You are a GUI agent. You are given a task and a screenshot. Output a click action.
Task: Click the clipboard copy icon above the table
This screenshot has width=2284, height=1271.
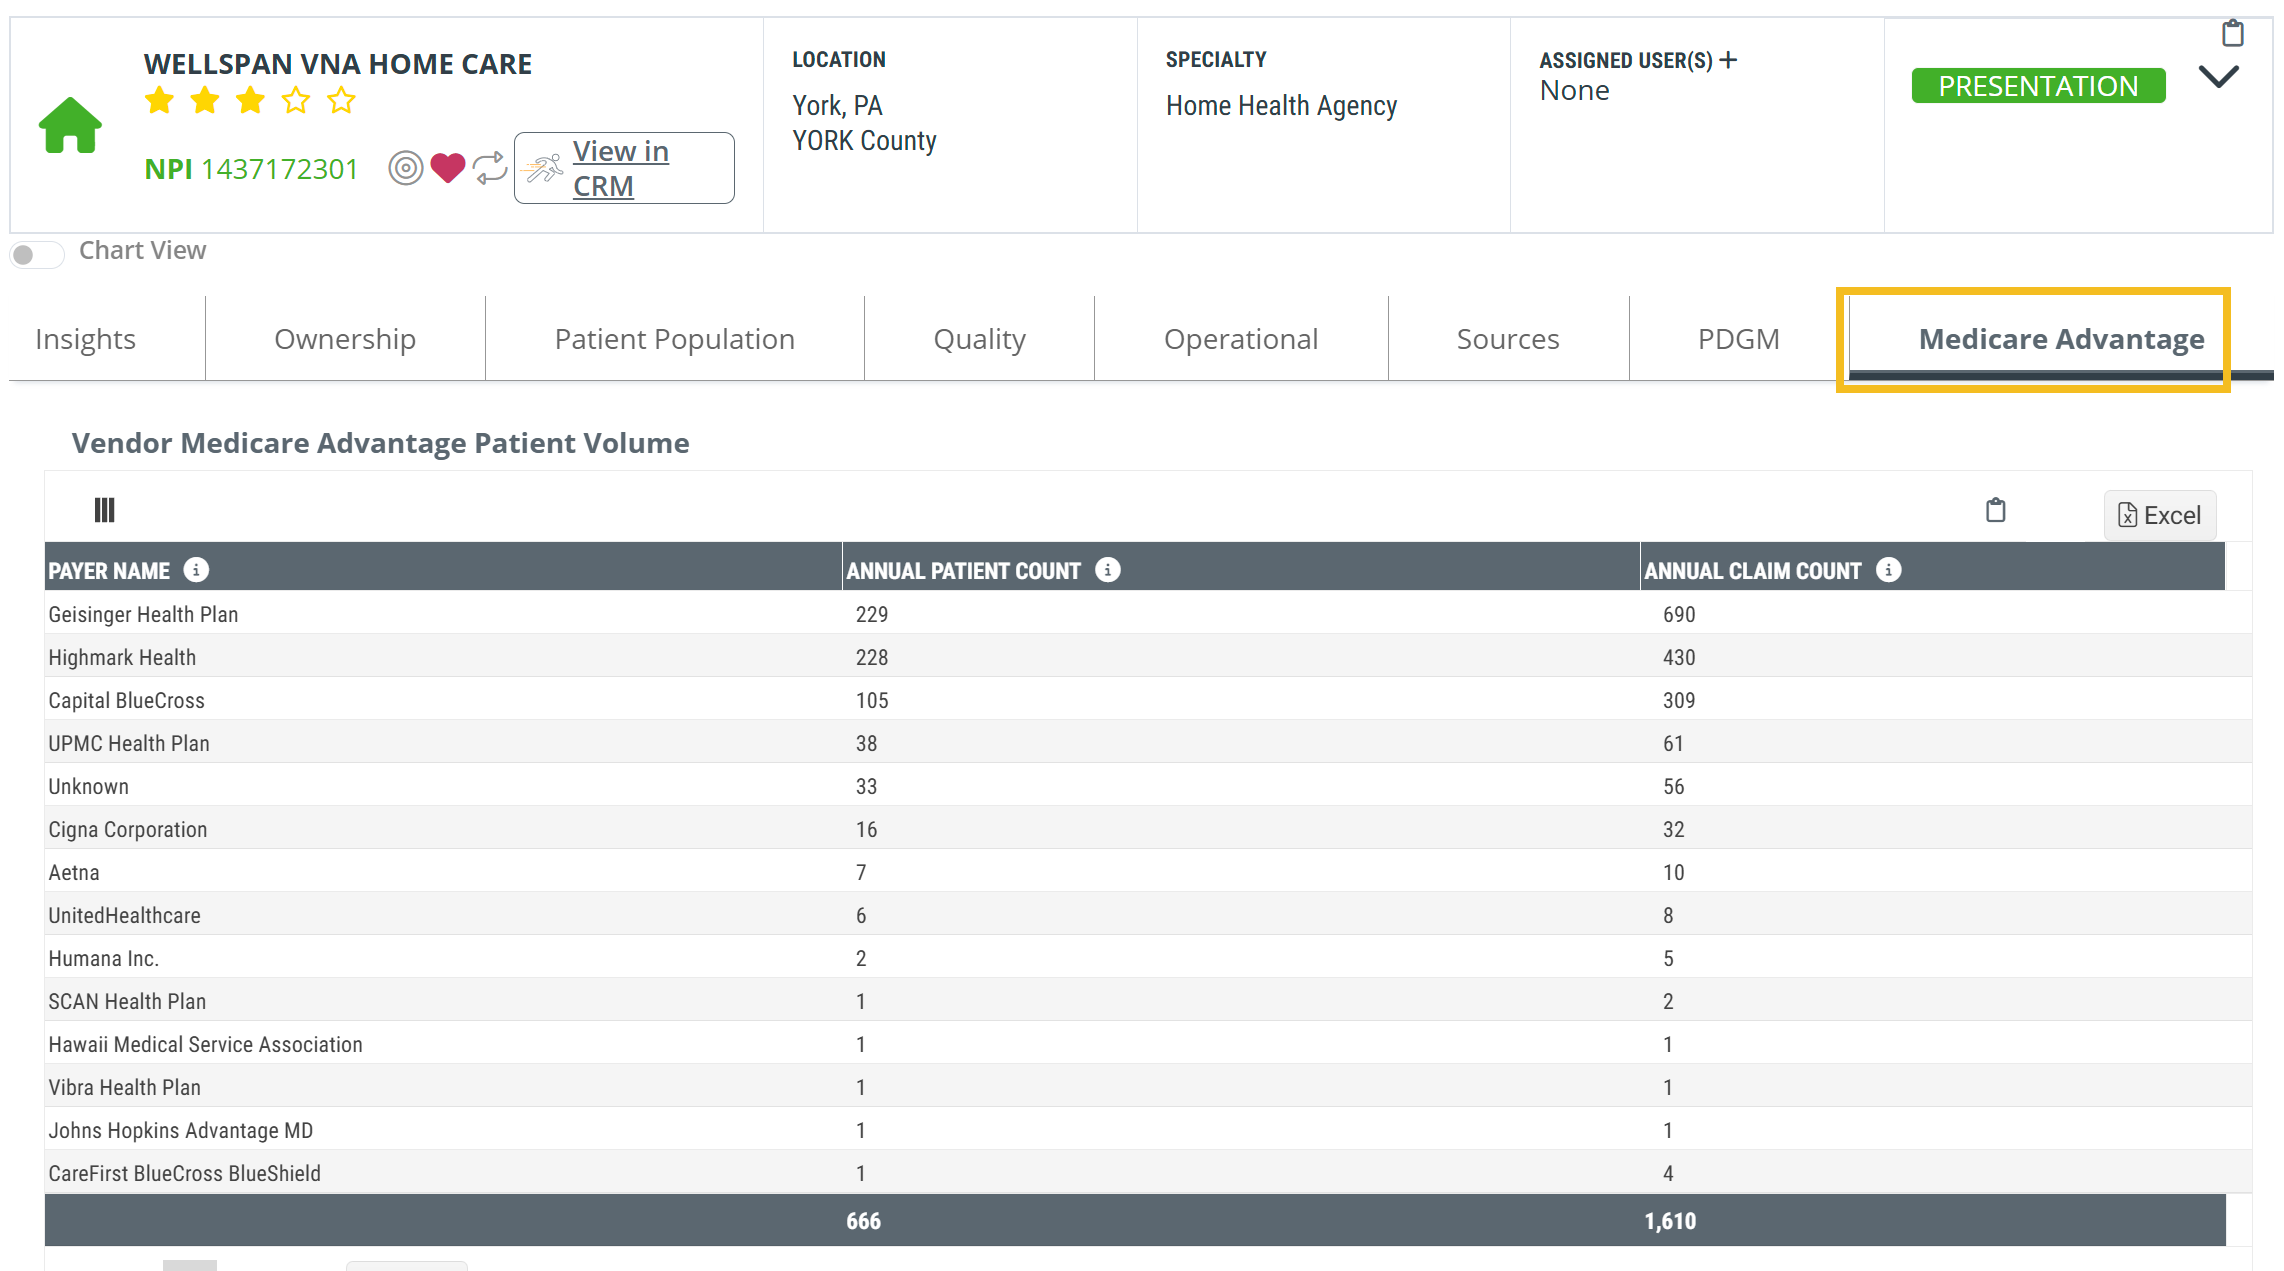coord(1995,510)
